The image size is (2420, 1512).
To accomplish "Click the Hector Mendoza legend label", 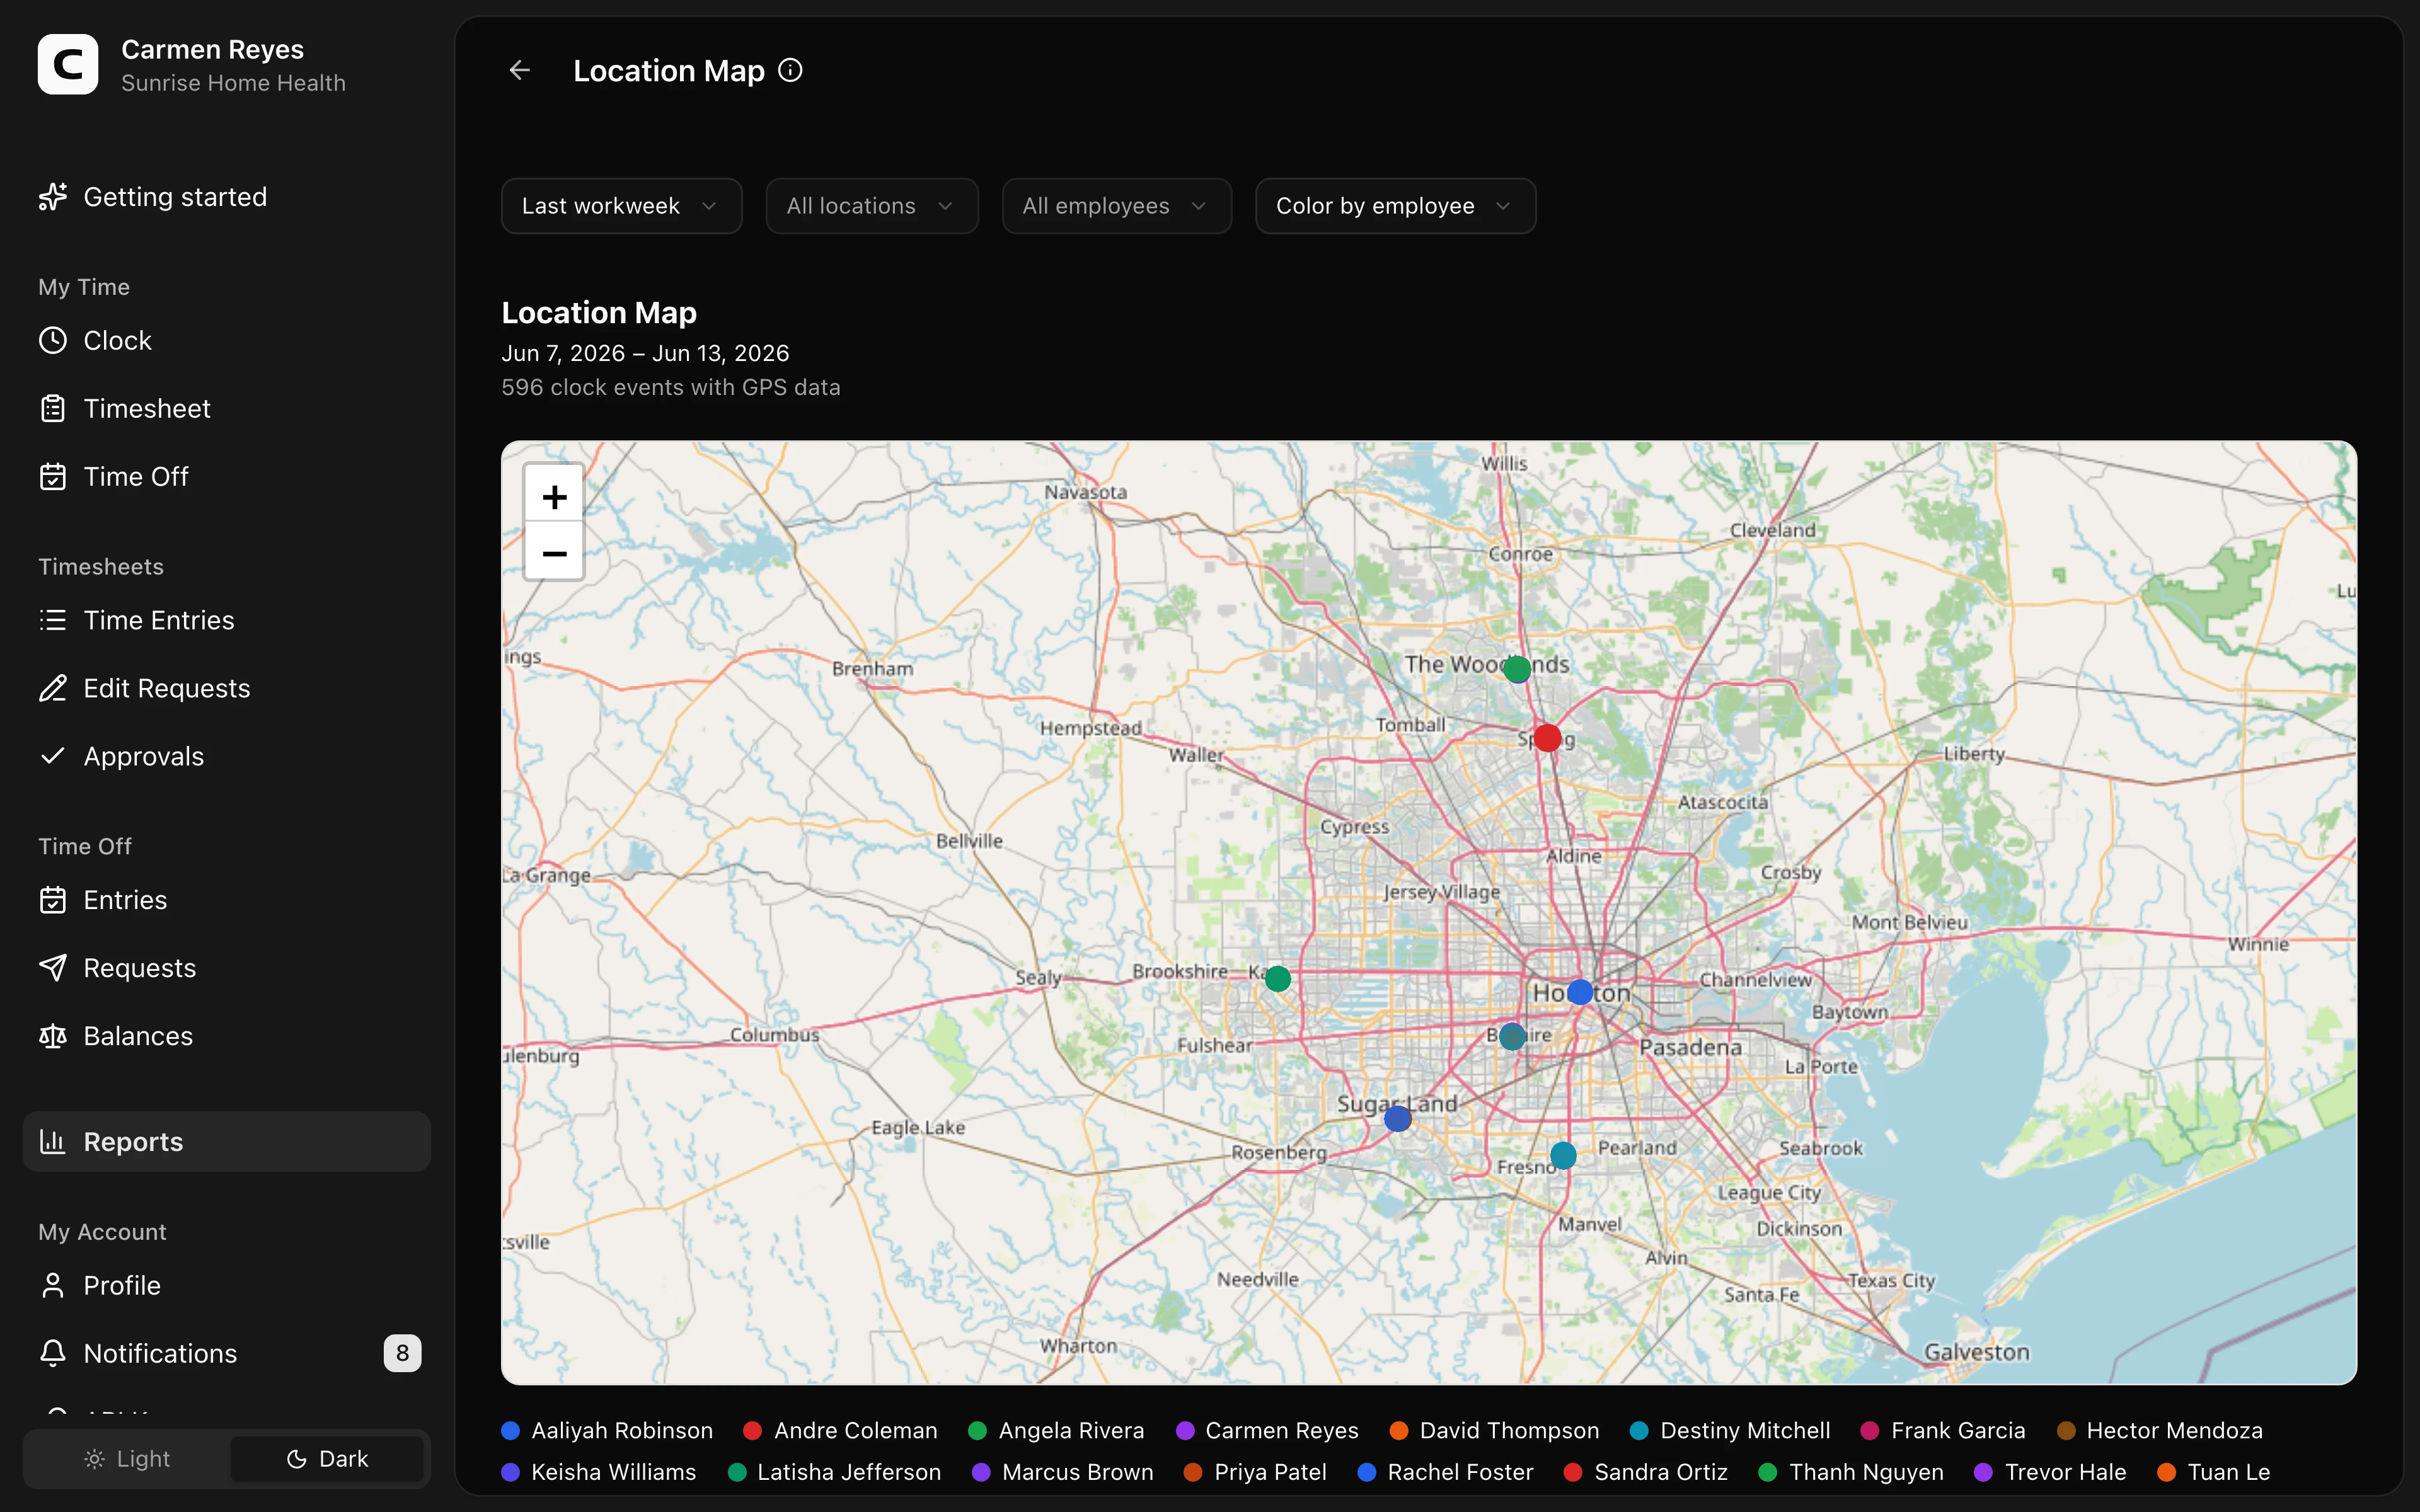I will [x=2174, y=1430].
